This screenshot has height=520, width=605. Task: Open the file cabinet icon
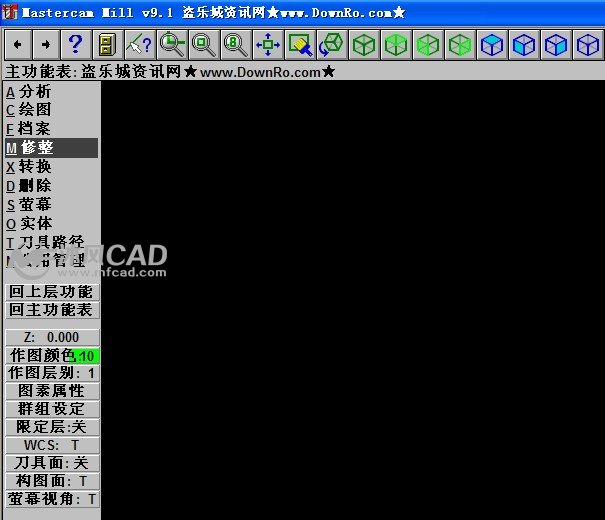(108, 45)
